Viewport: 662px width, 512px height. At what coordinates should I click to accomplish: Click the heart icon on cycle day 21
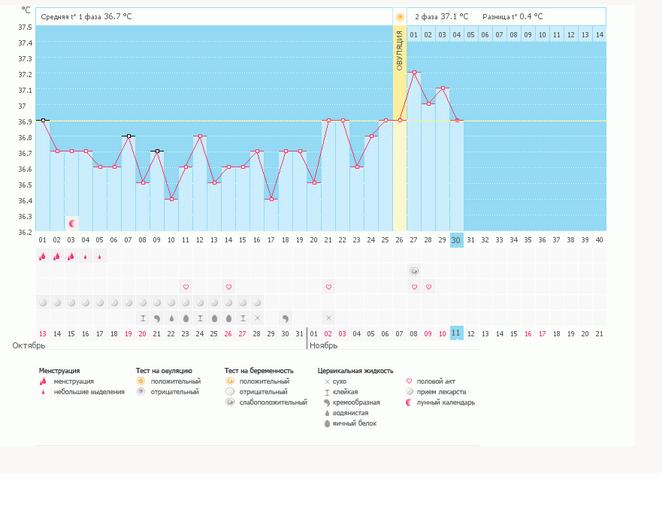pyautogui.click(x=328, y=287)
